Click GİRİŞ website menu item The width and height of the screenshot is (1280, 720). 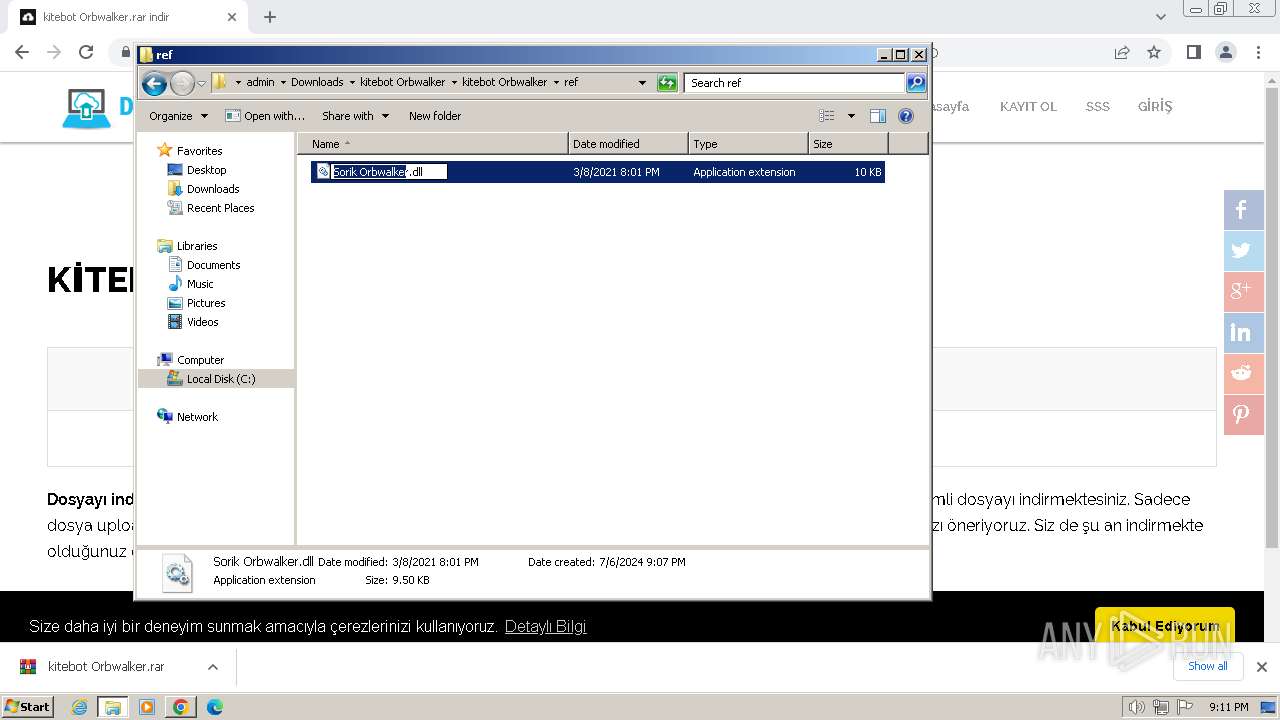[1155, 106]
